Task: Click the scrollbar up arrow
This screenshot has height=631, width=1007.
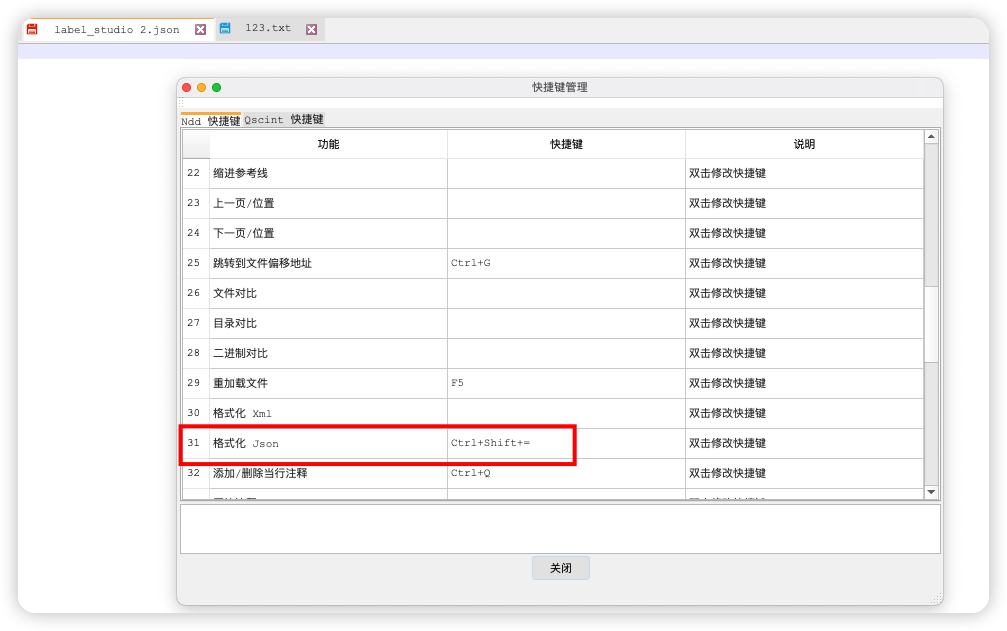Action: pos(931,136)
